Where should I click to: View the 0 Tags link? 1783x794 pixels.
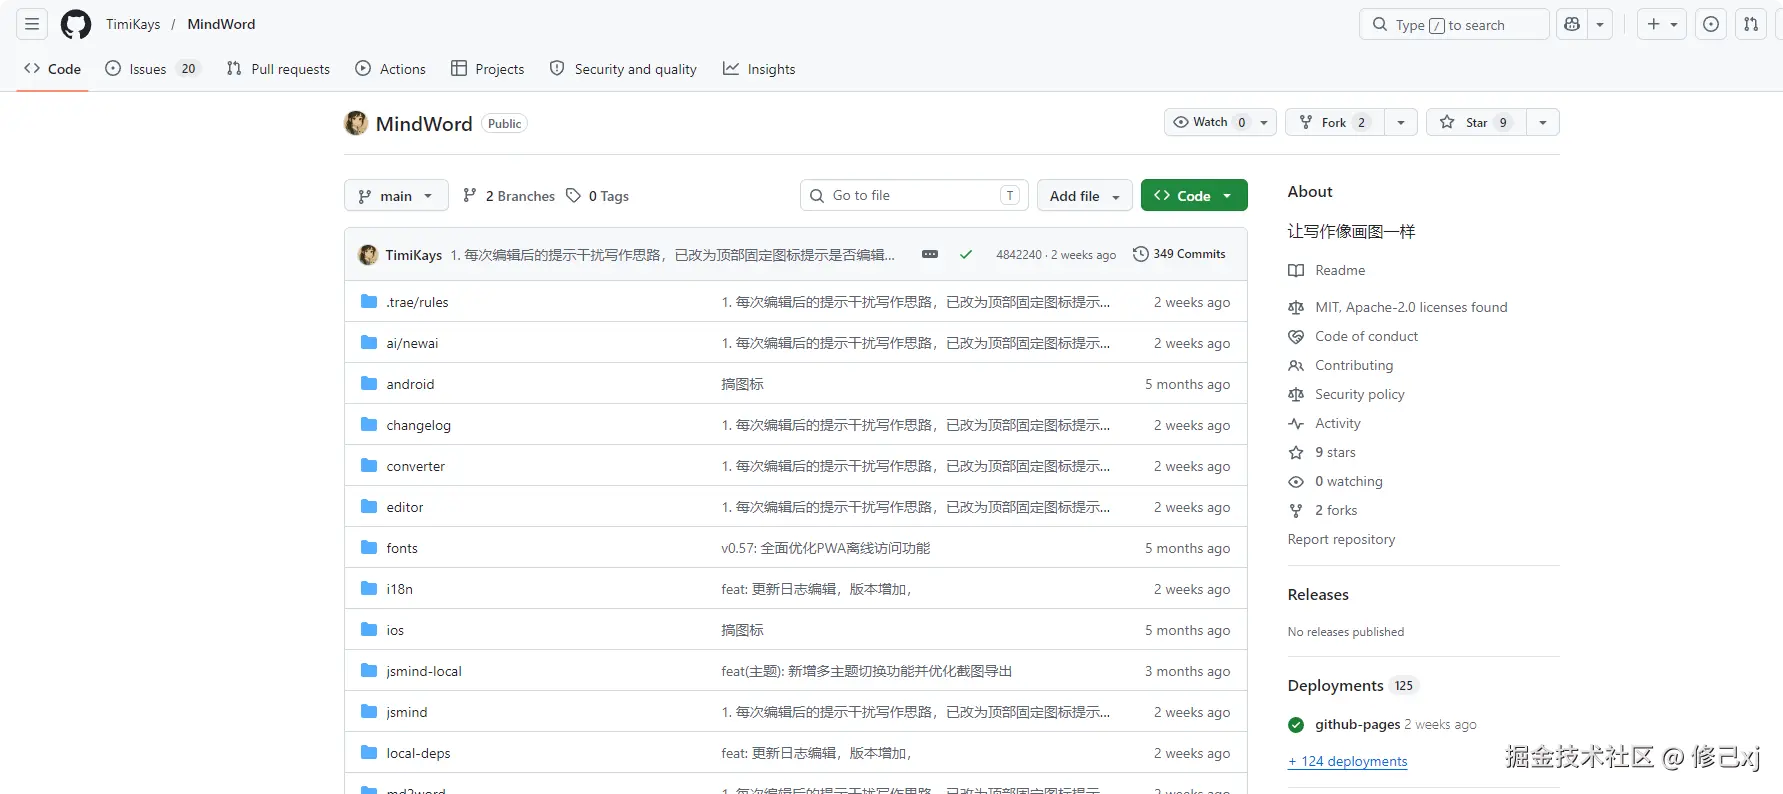(x=598, y=196)
